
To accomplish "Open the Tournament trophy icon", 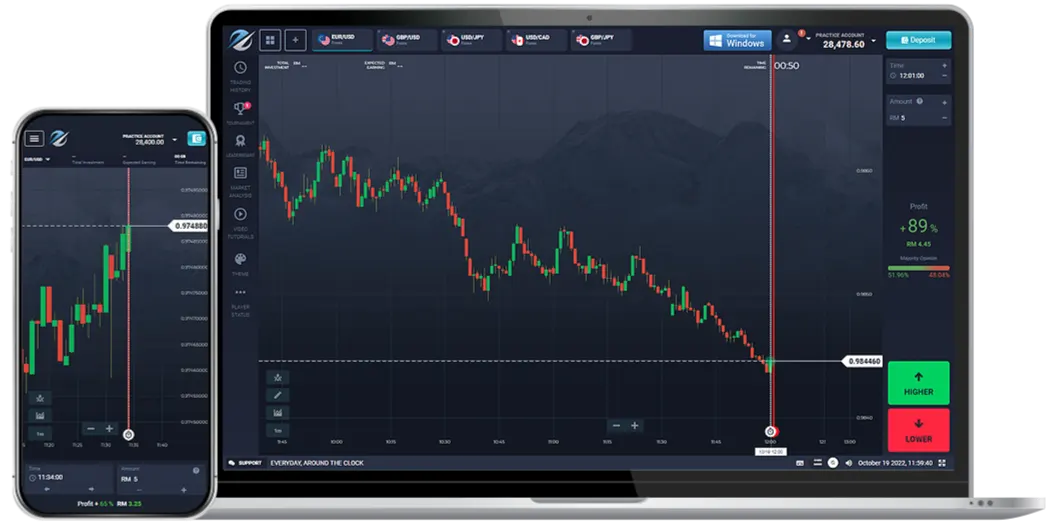I will tap(240, 107).
